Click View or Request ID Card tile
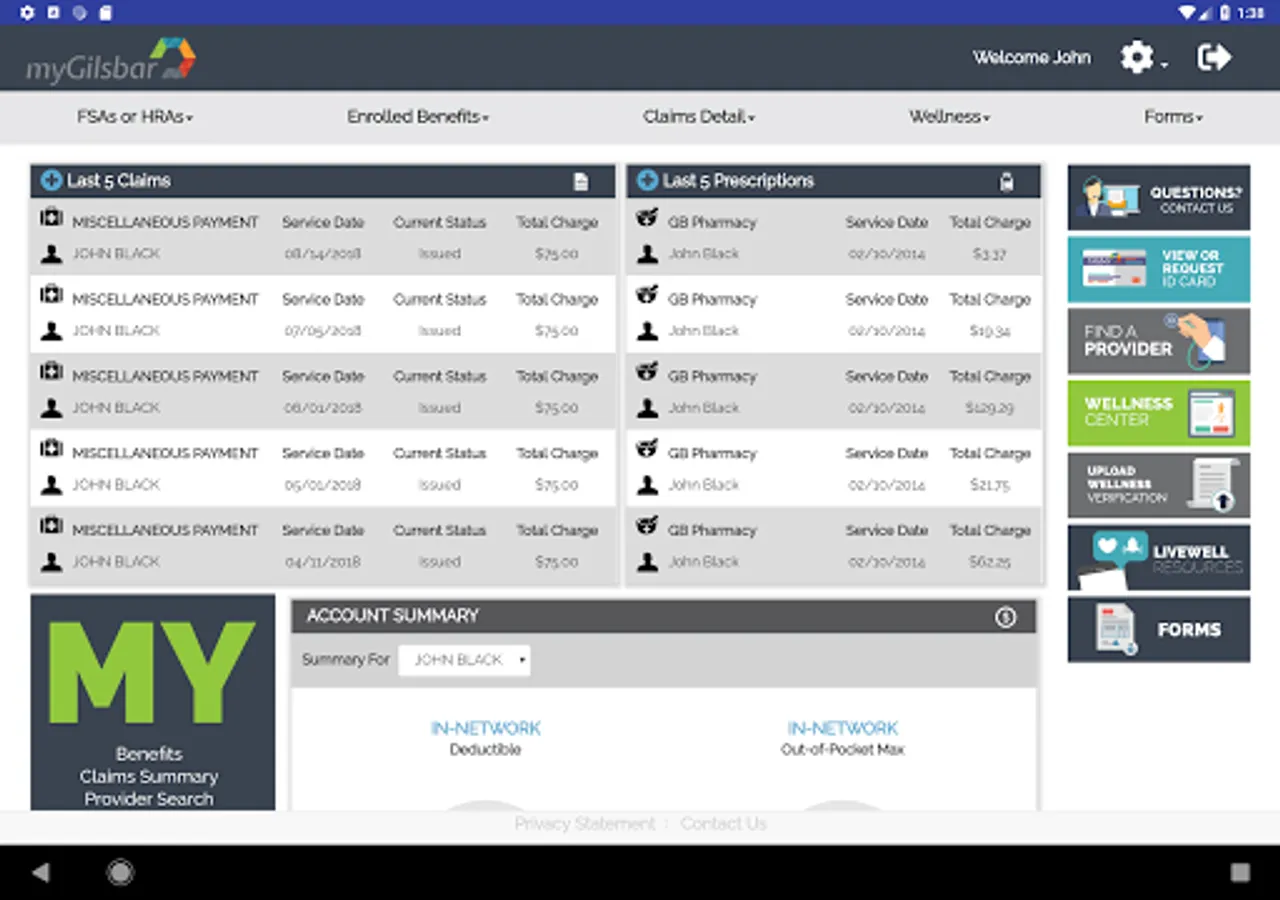This screenshot has height=900, width=1280. tap(1159, 270)
